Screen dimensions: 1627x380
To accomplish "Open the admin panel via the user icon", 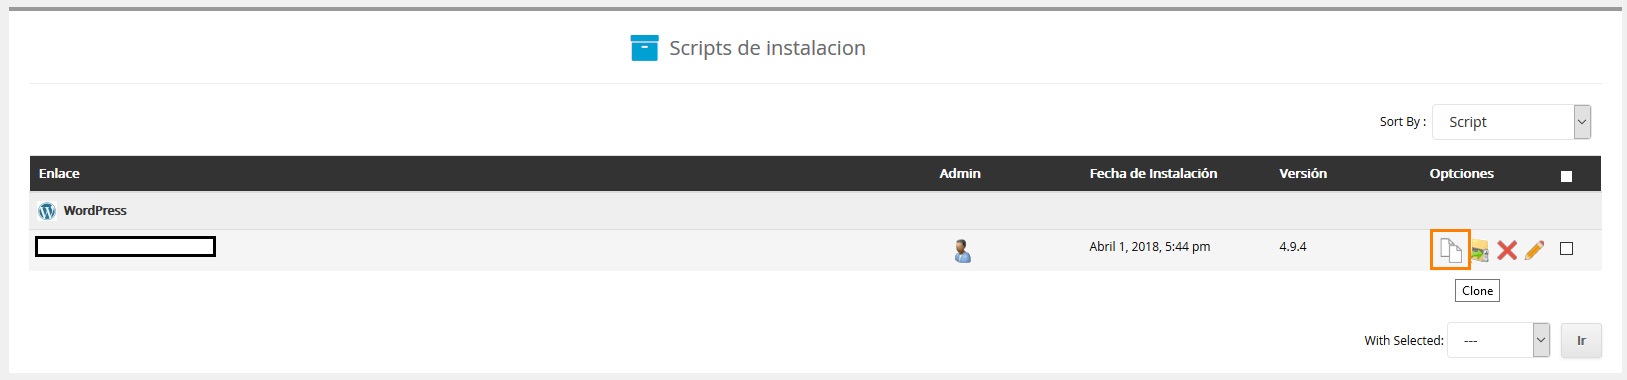I will click(x=962, y=250).
